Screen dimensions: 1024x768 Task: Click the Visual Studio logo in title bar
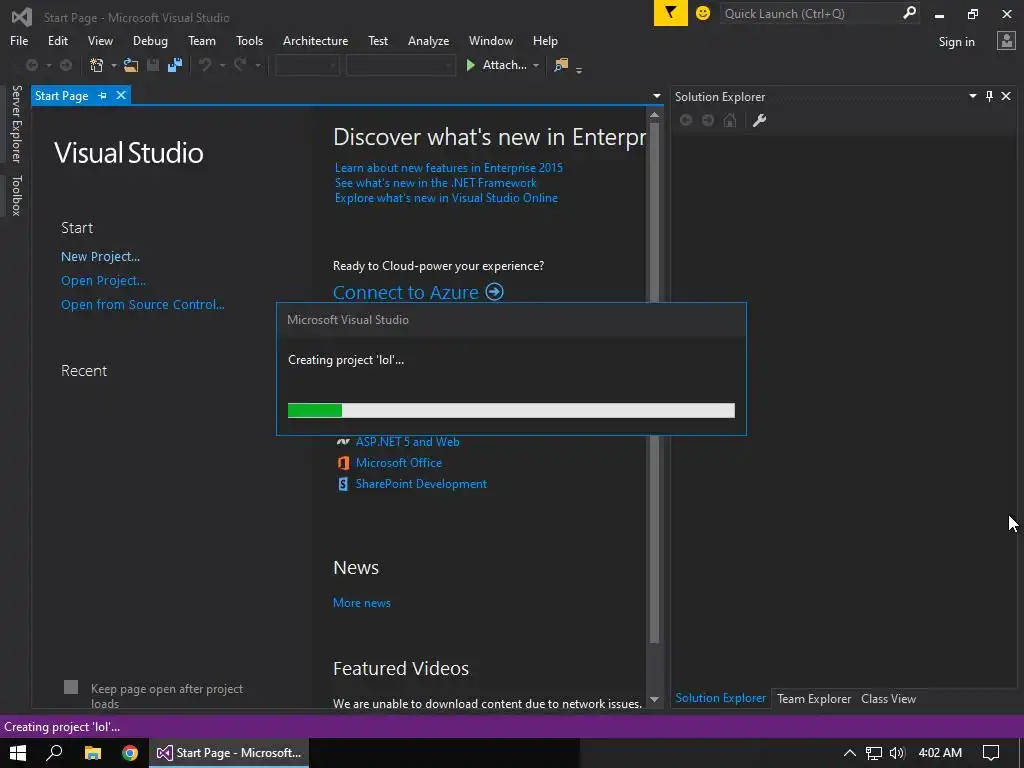(22, 17)
